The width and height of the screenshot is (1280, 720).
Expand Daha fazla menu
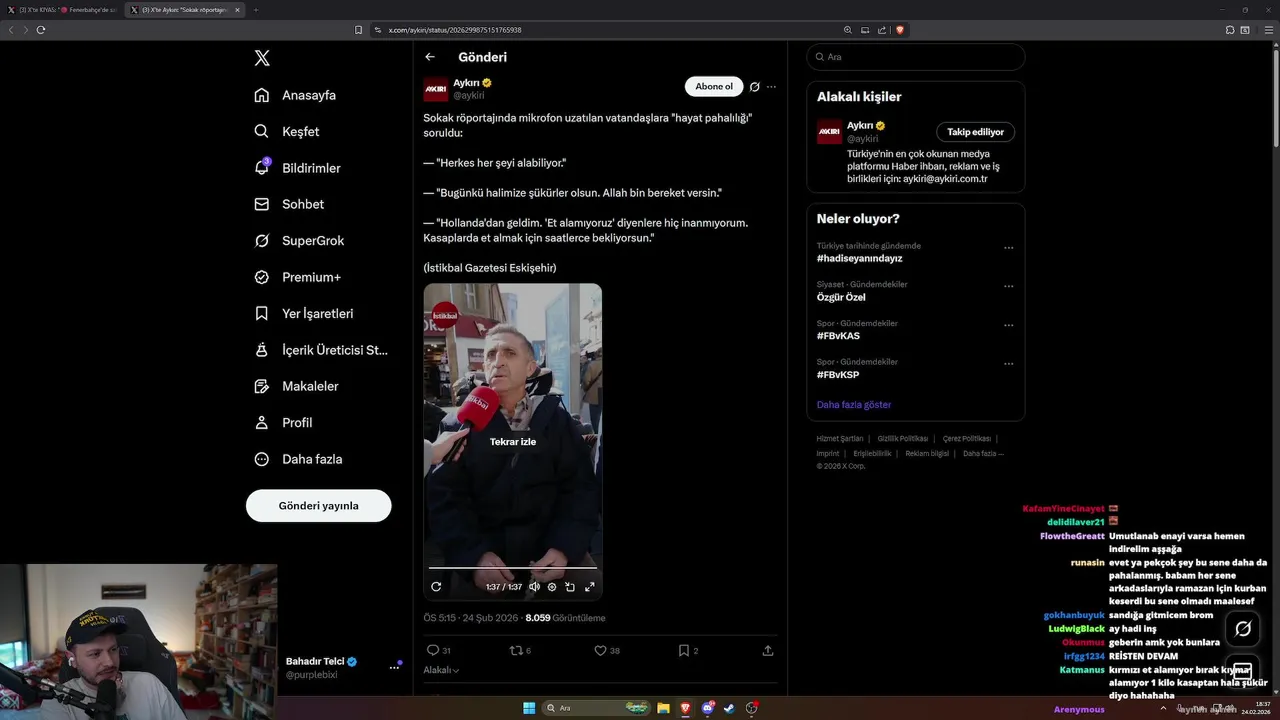[298, 459]
